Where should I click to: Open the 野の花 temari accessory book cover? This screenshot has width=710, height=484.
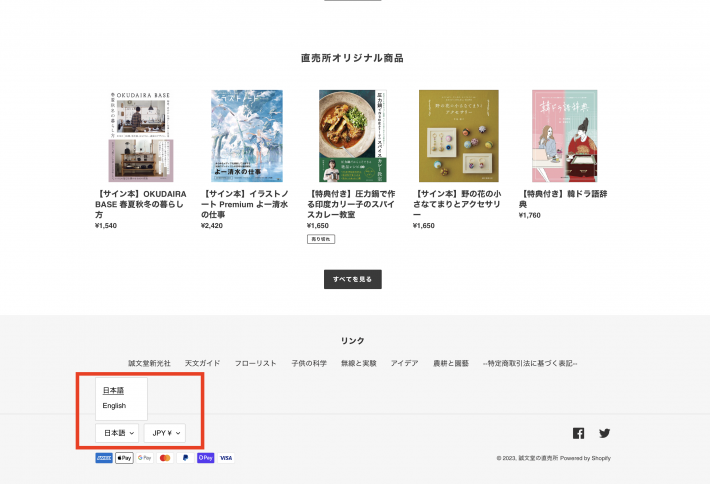[459, 136]
